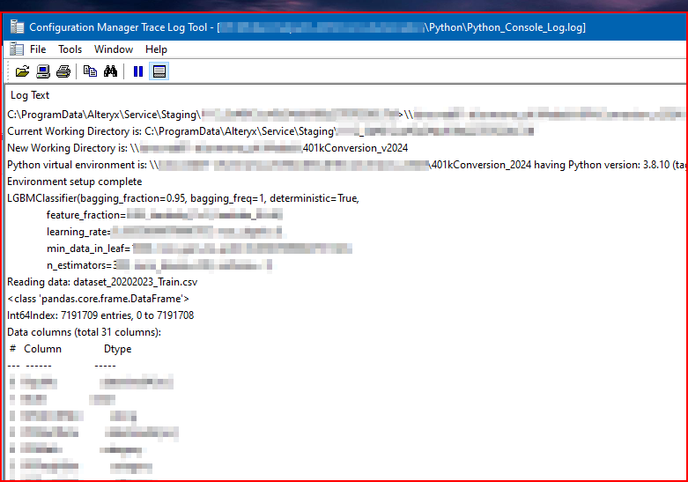Click the CMTrace app icon in title bar

pos(17,27)
